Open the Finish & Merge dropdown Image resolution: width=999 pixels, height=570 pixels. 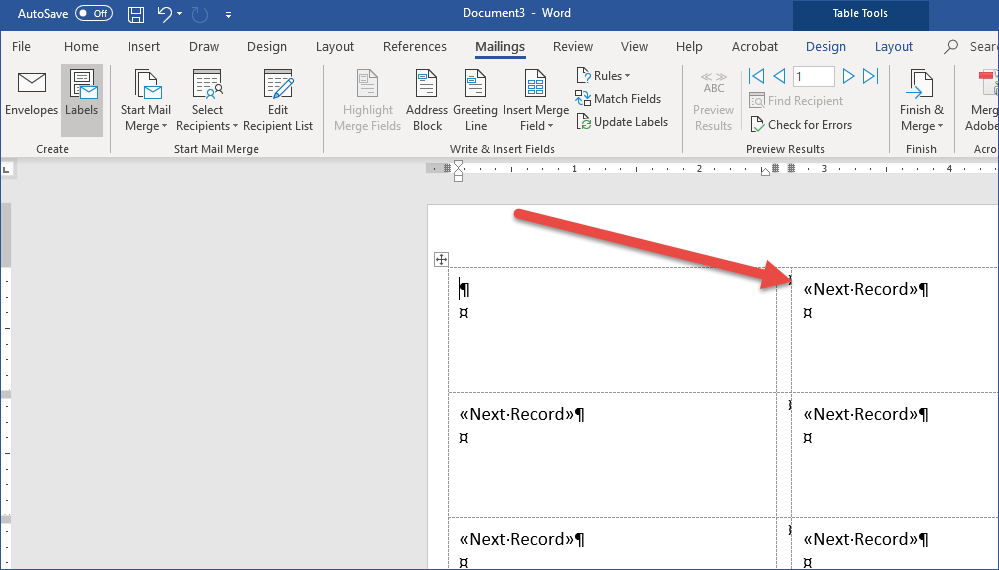(922, 101)
